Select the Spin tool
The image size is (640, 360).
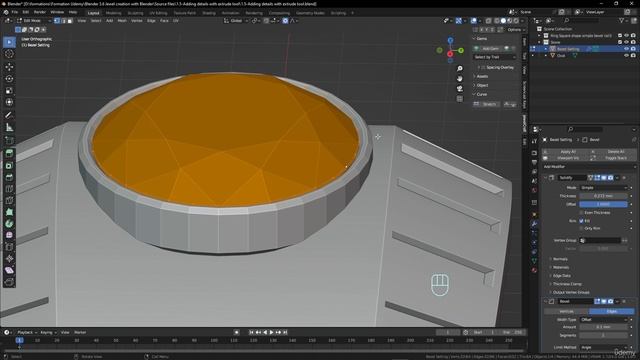pyautogui.click(x=9, y=224)
